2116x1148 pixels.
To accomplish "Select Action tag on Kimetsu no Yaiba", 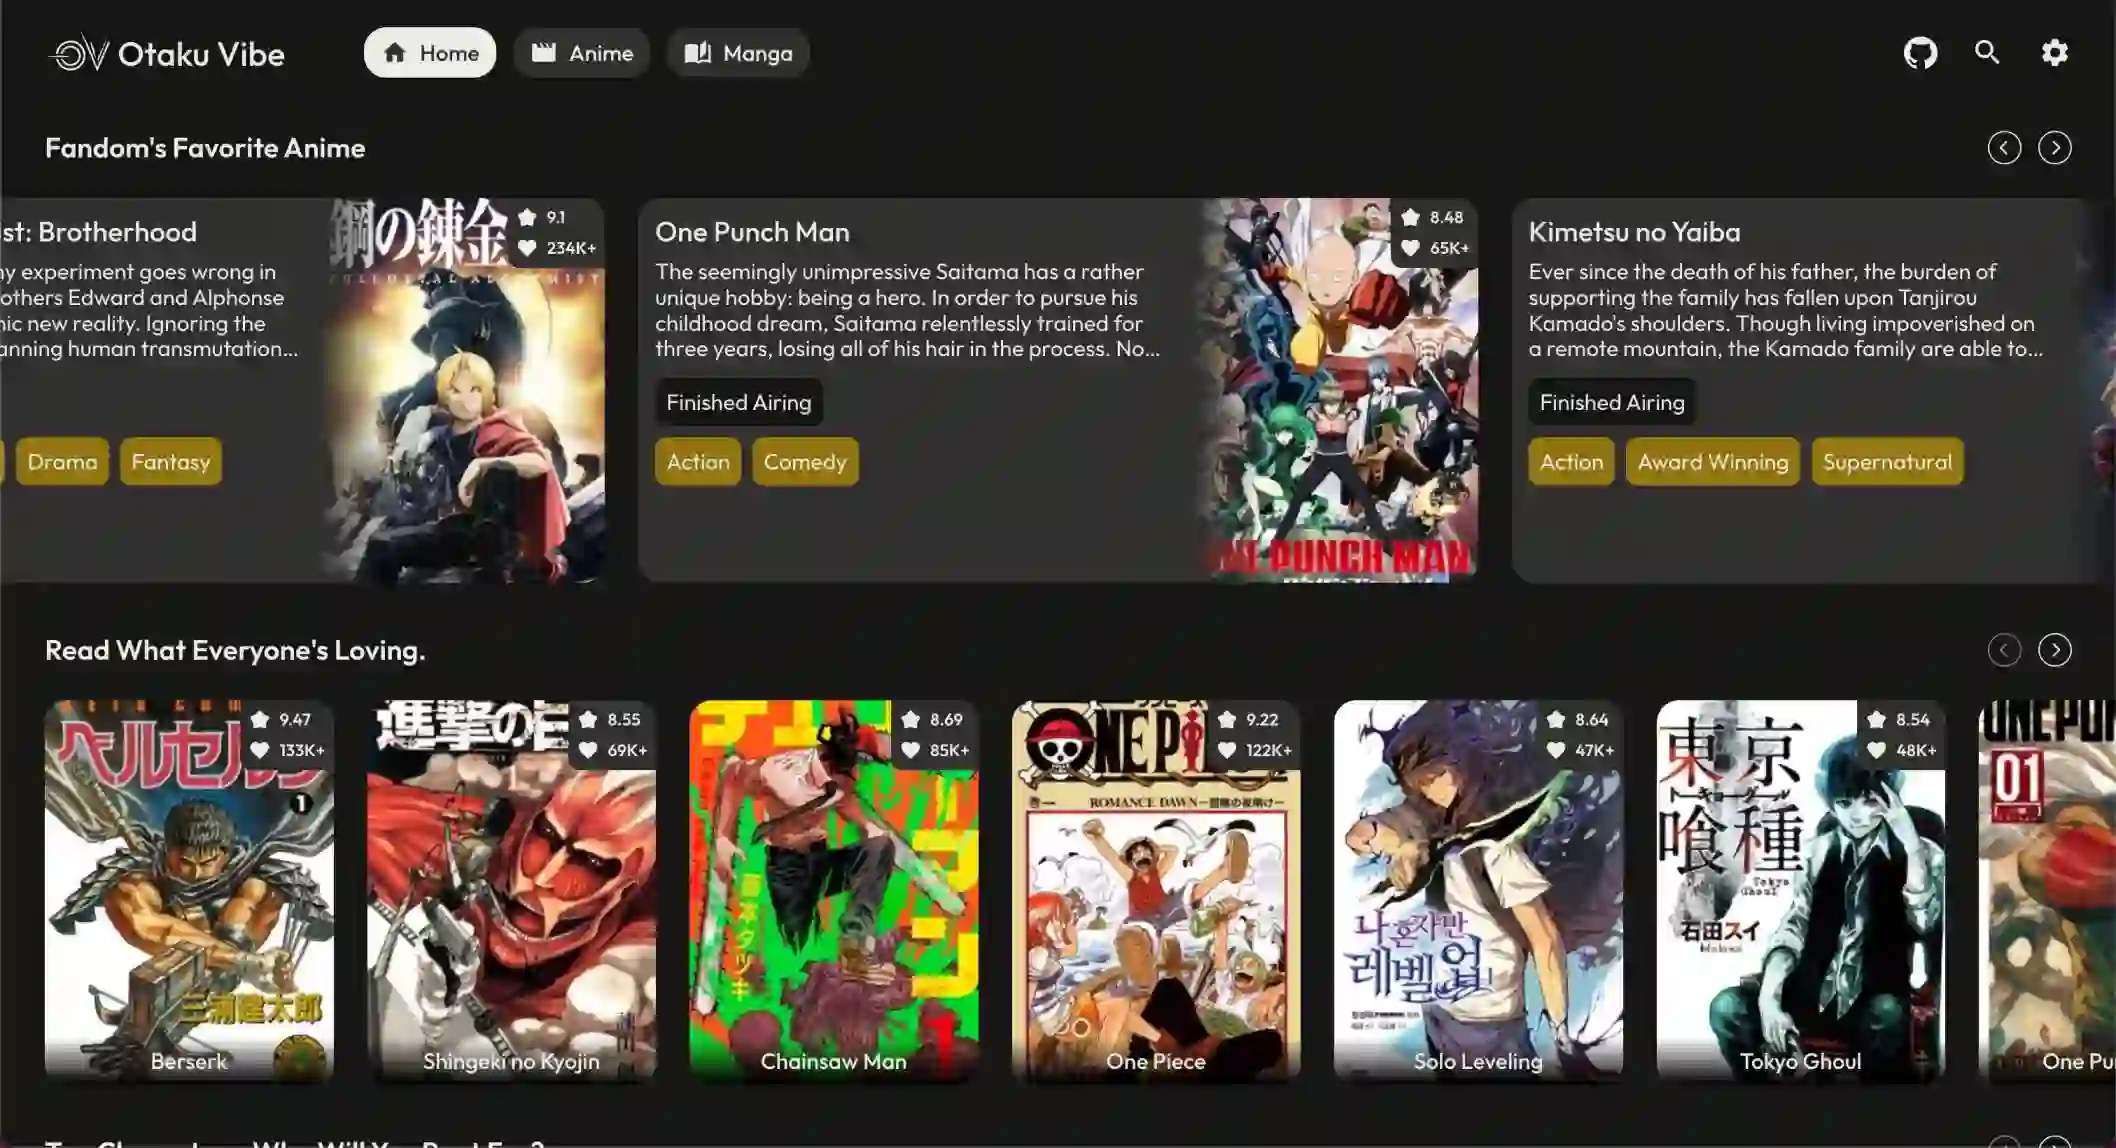I will tap(1571, 462).
